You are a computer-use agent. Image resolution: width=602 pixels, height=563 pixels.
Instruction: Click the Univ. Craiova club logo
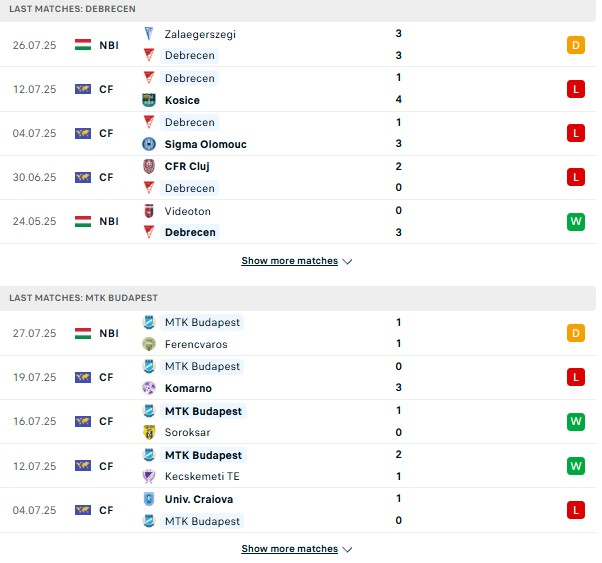click(x=149, y=499)
